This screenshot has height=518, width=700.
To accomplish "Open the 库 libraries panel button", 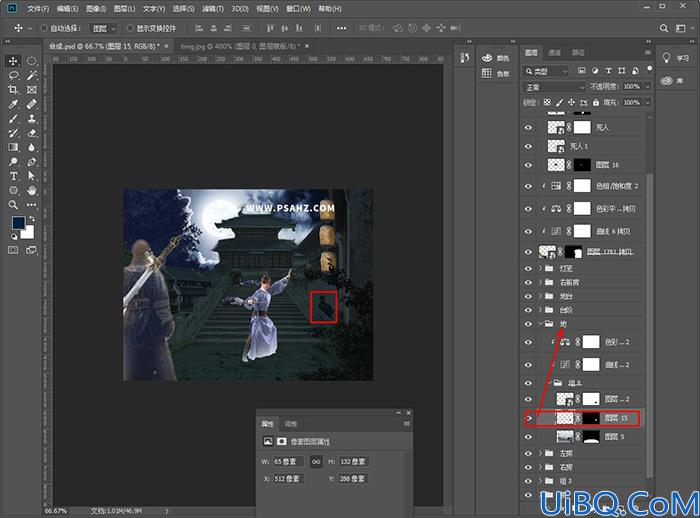I will [673, 81].
